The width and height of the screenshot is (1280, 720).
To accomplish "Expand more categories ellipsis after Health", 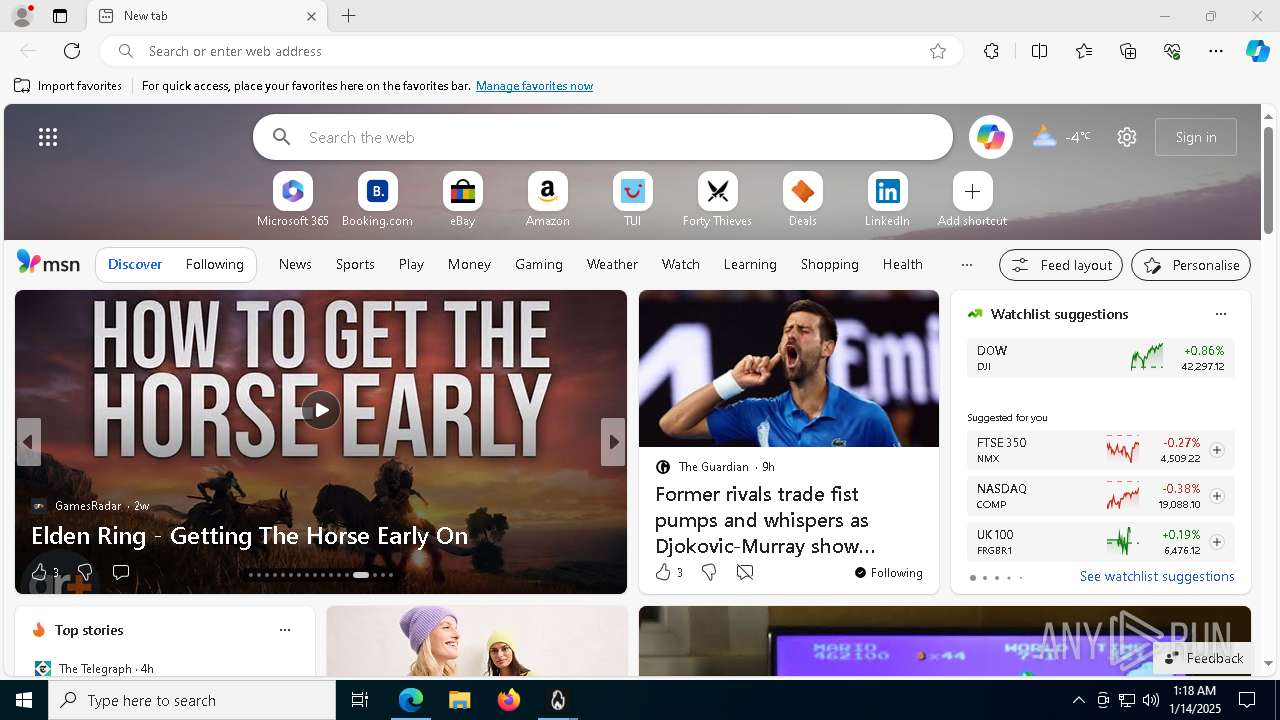I will click(x=966, y=265).
